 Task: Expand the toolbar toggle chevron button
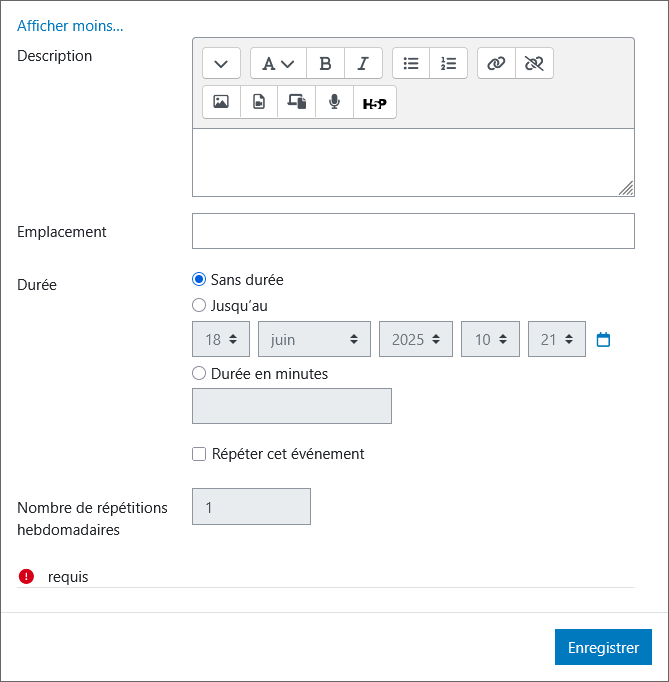pos(221,63)
